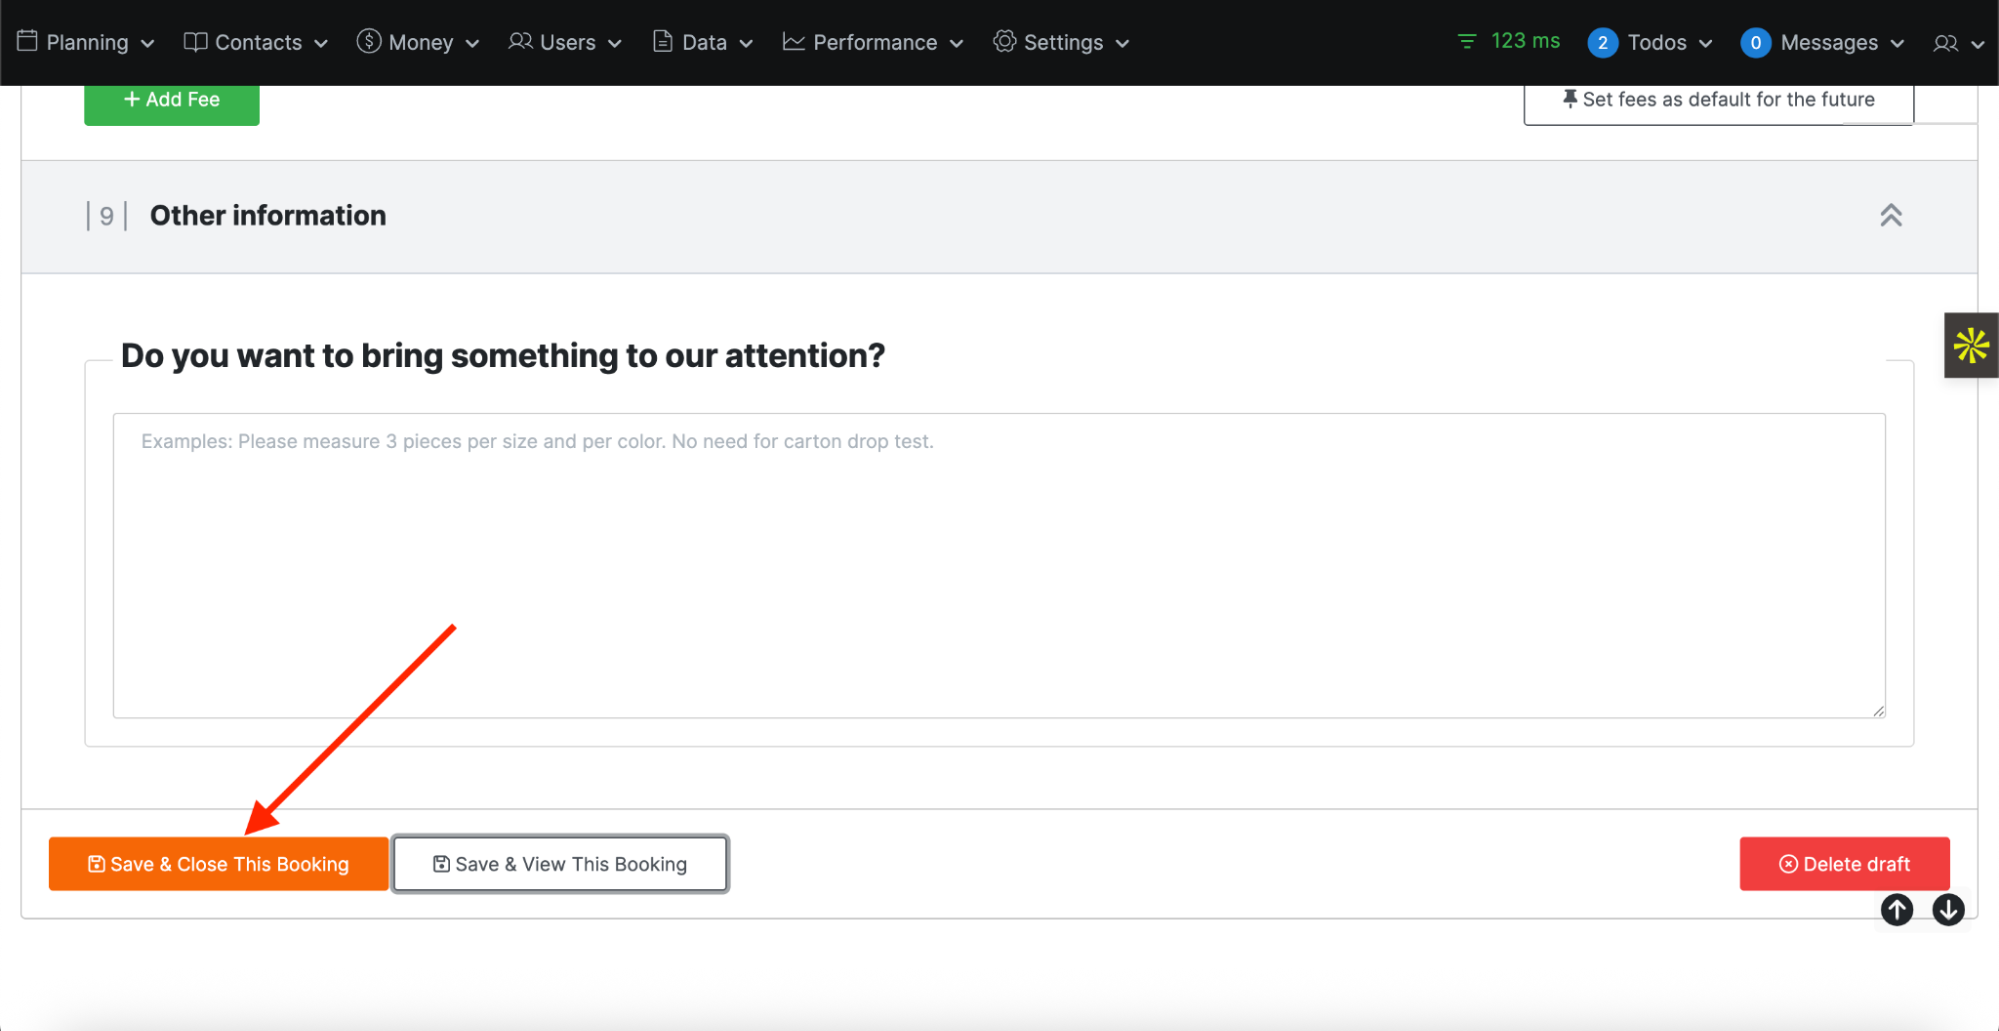Click into the attention notes text area
This screenshot has height=1031, width=1999.
pos(998,565)
